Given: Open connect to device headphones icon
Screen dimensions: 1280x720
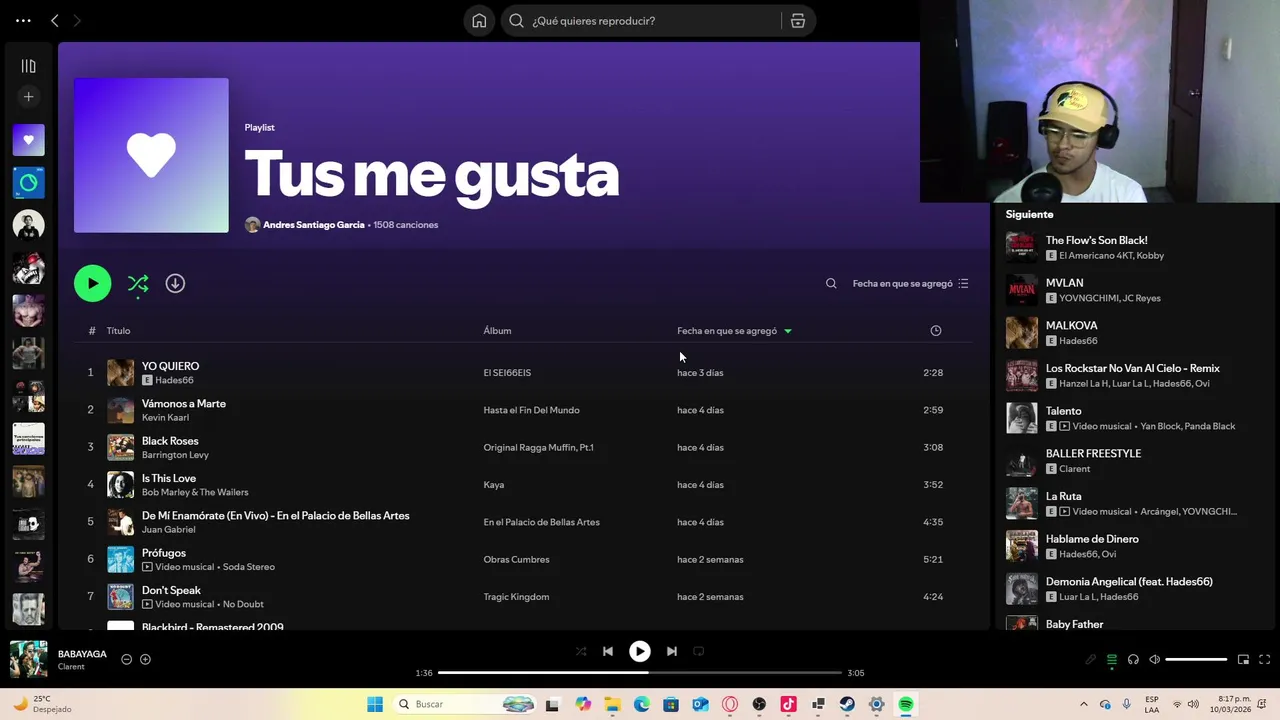Looking at the screenshot, I should [x=1133, y=659].
